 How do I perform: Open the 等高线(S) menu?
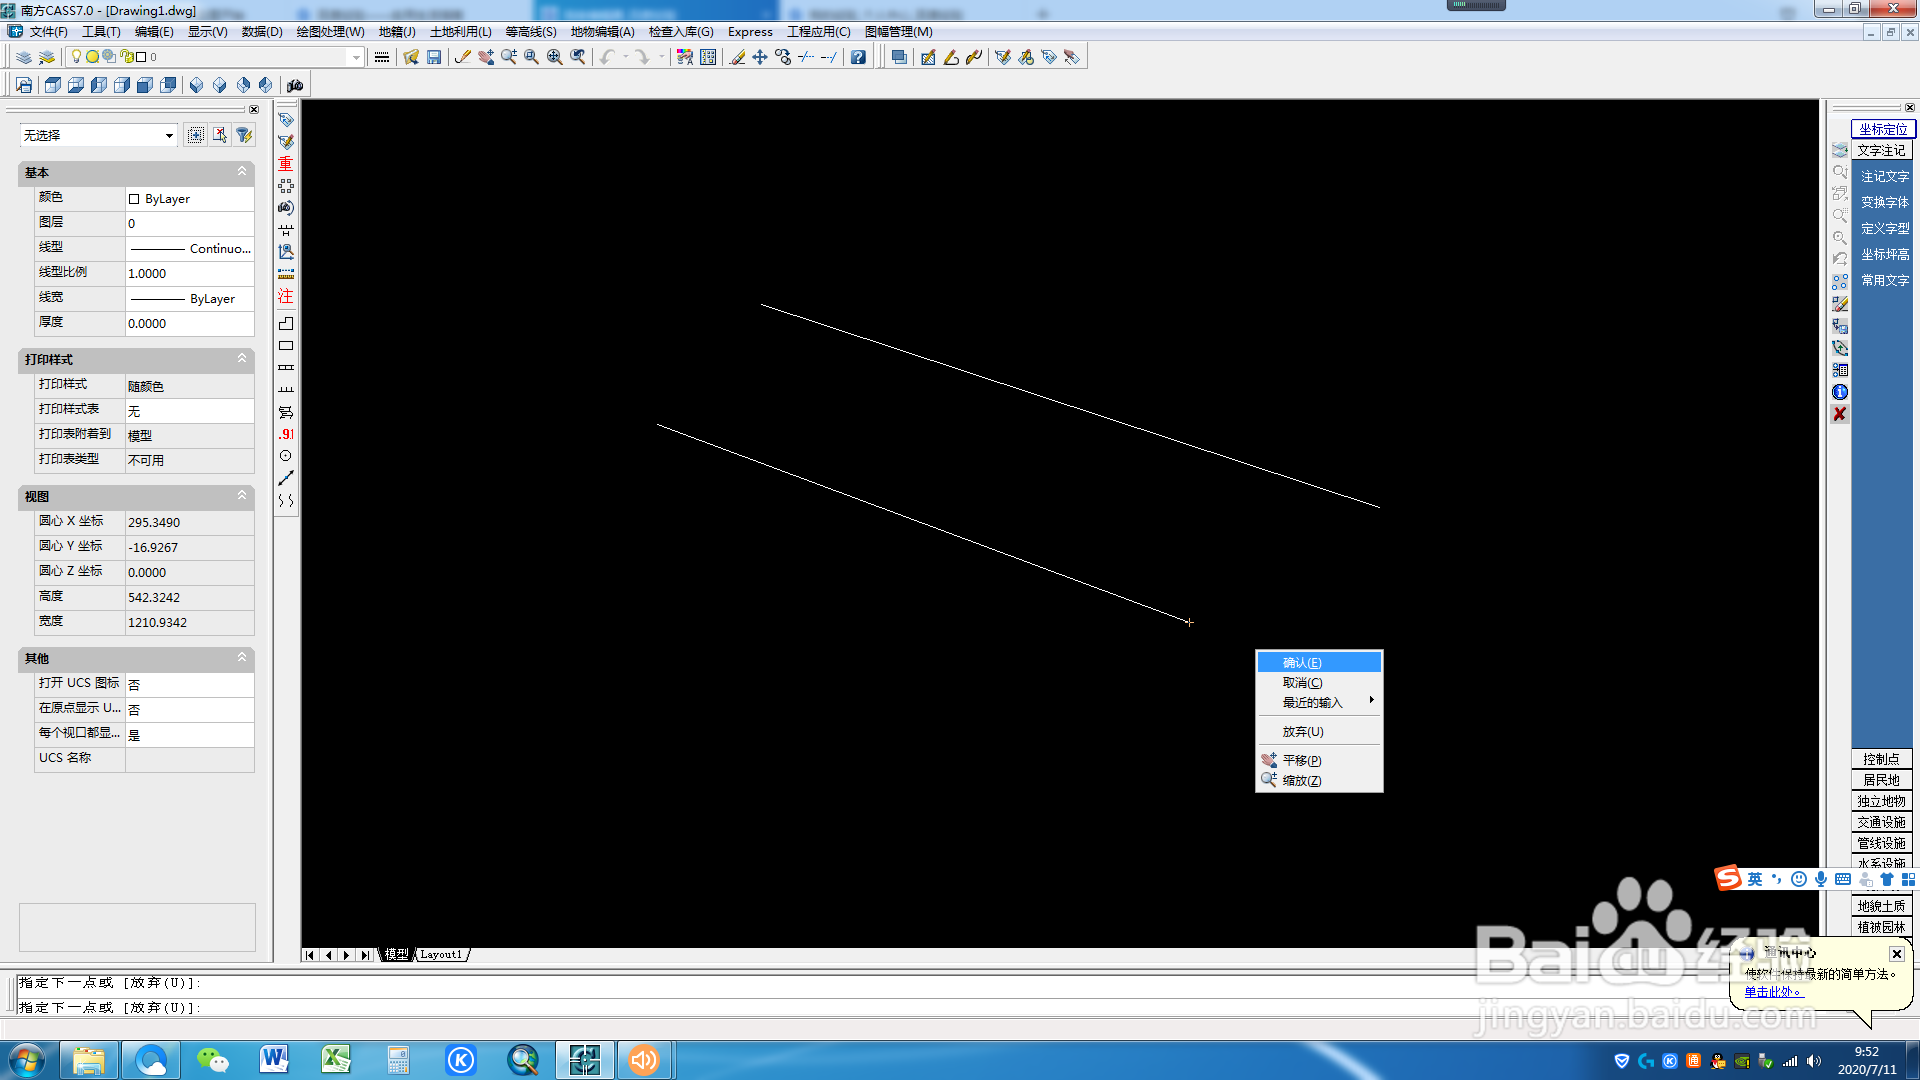pyautogui.click(x=530, y=32)
